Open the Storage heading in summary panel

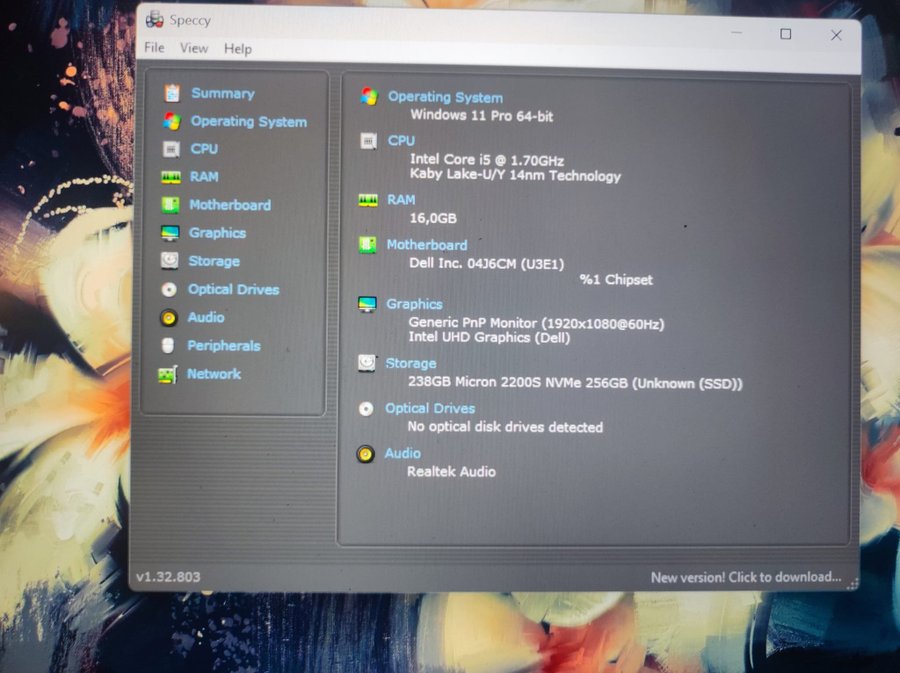pos(411,363)
